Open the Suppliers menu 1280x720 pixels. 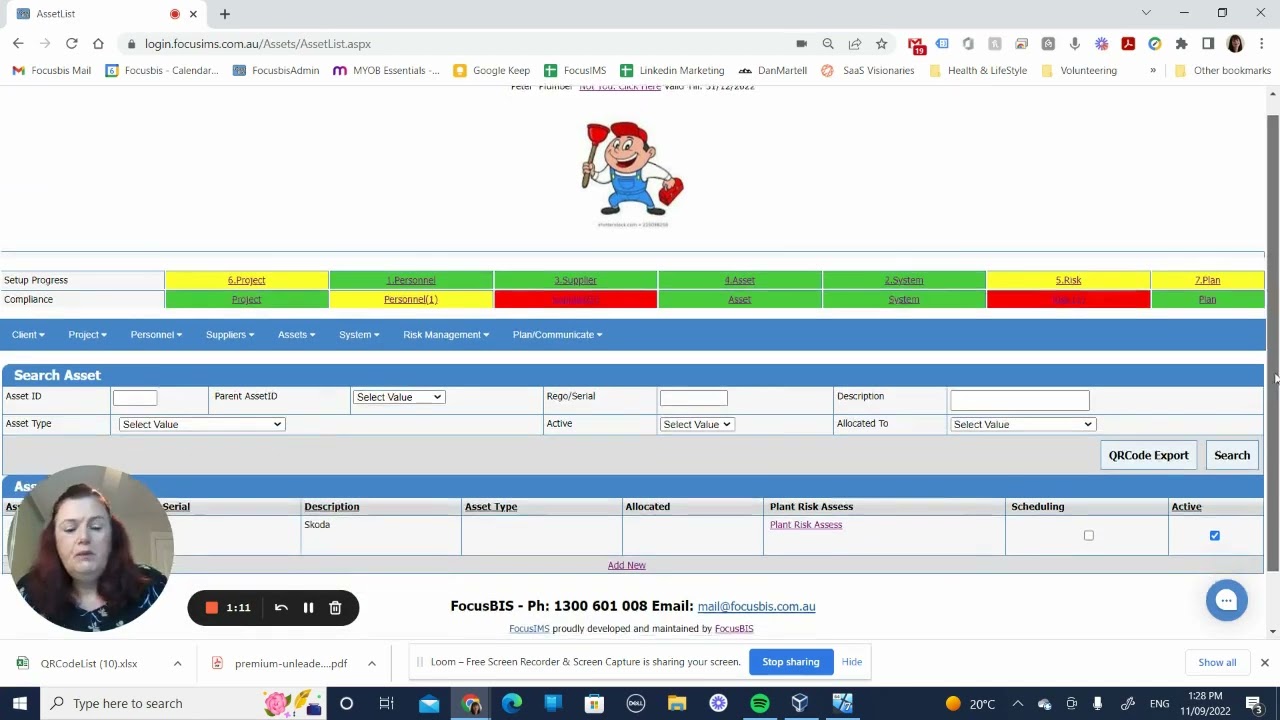[x=230, y=335]
